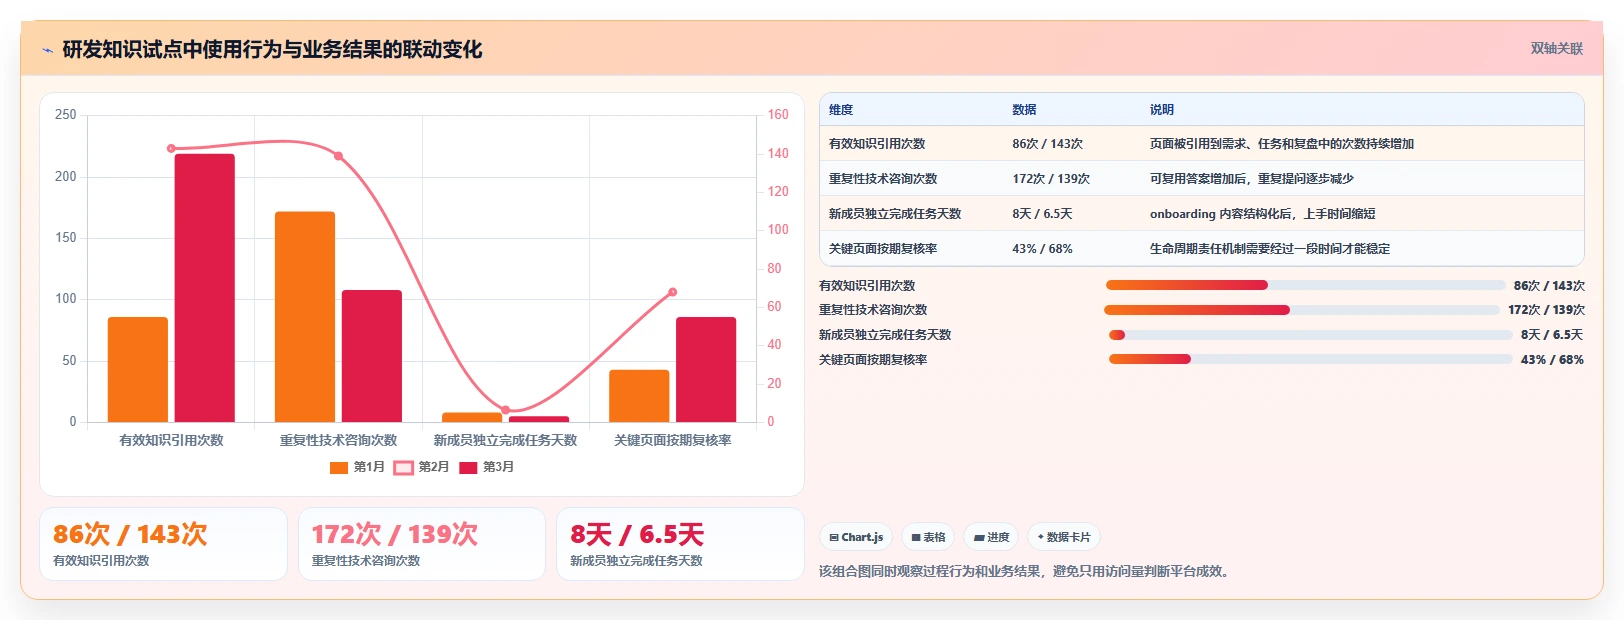Click the 维度 column header

[841, 110]
